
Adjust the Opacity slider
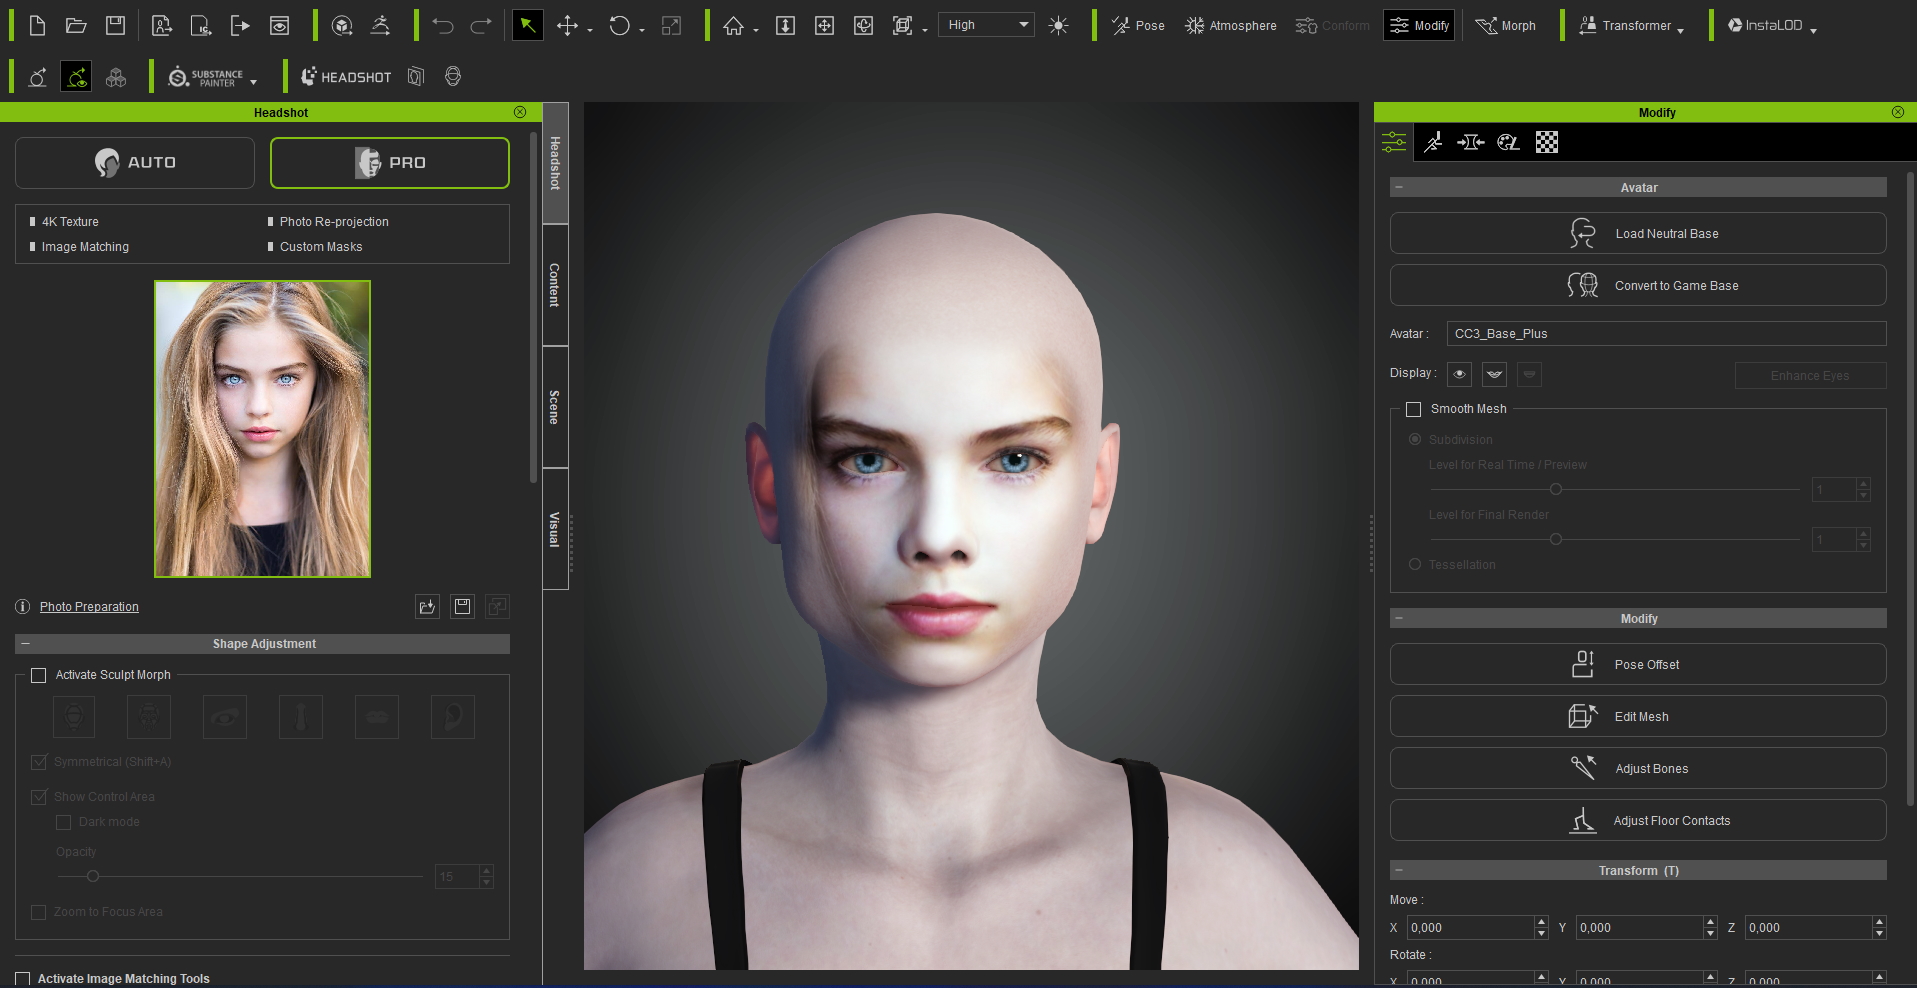pyautogui.click(x=93, y=876)
